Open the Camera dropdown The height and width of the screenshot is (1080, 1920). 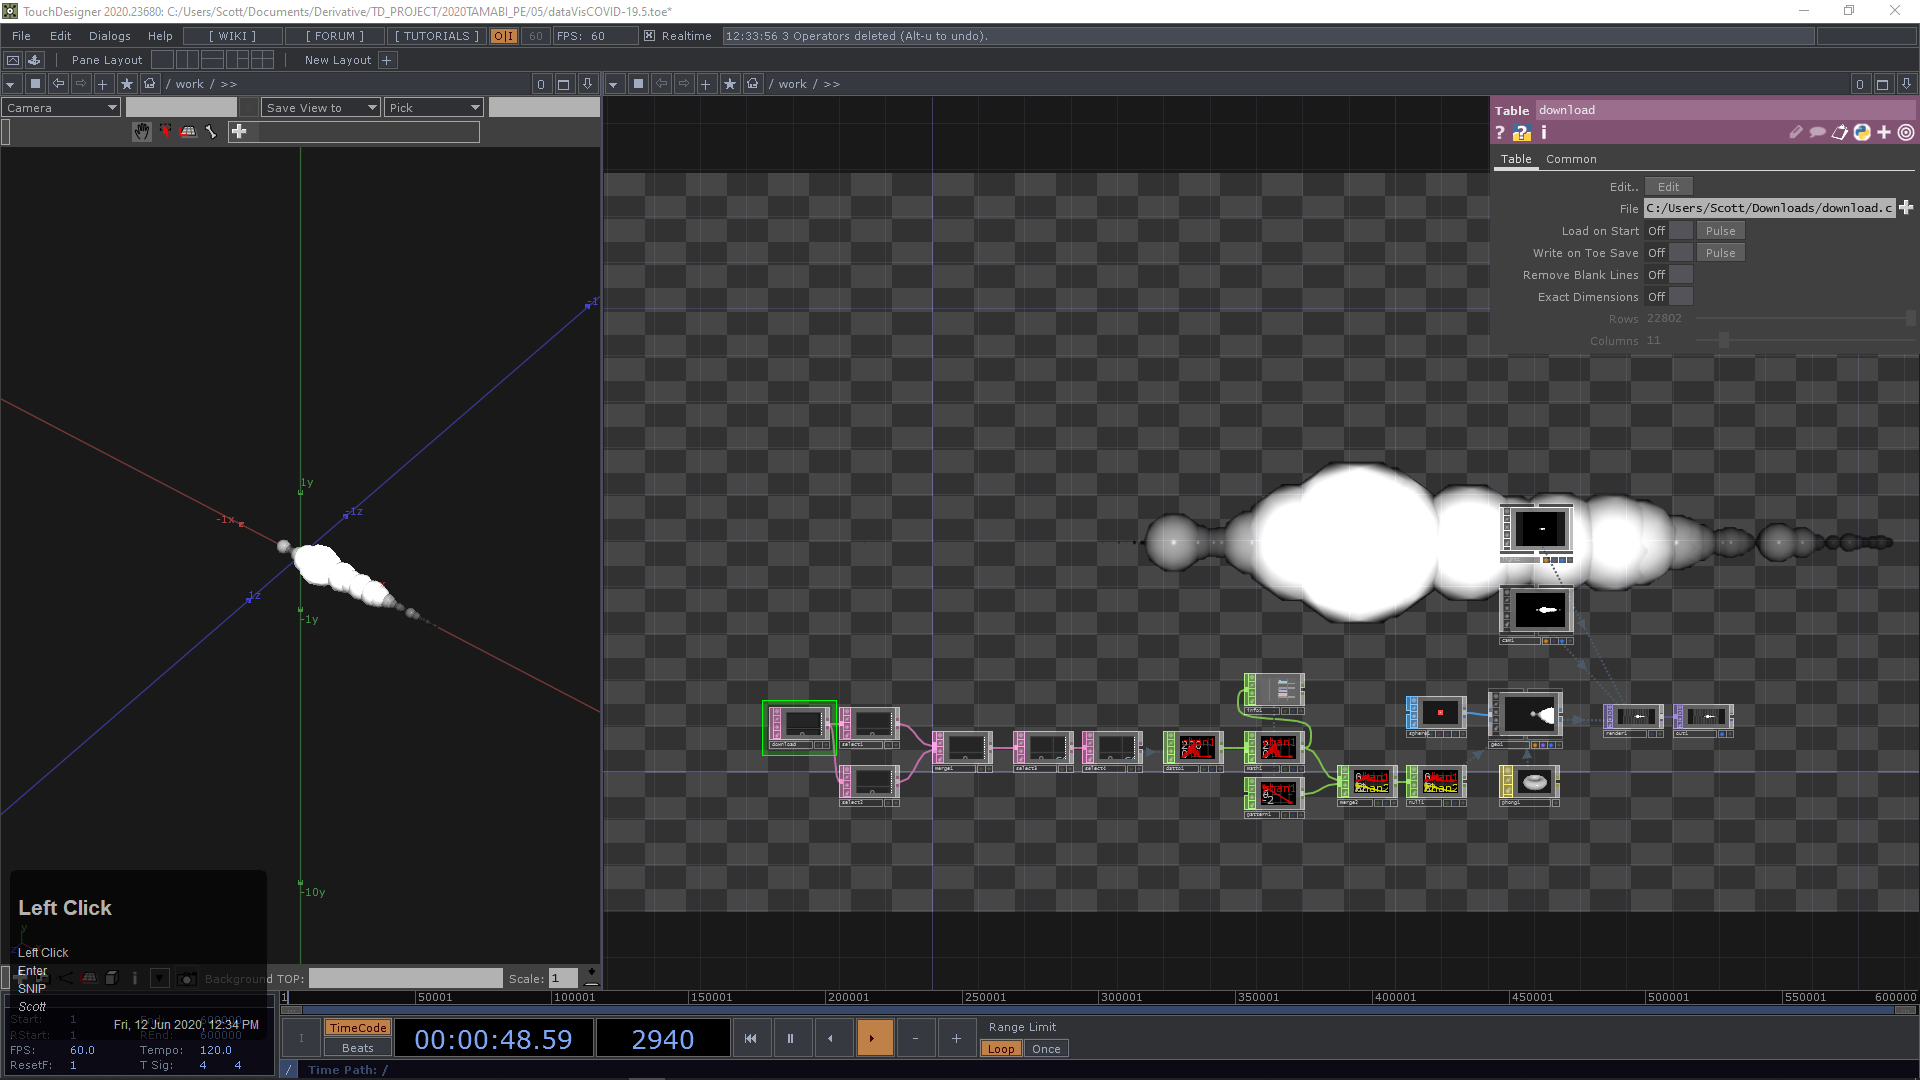pyautogui.click(x=62, y=108)
